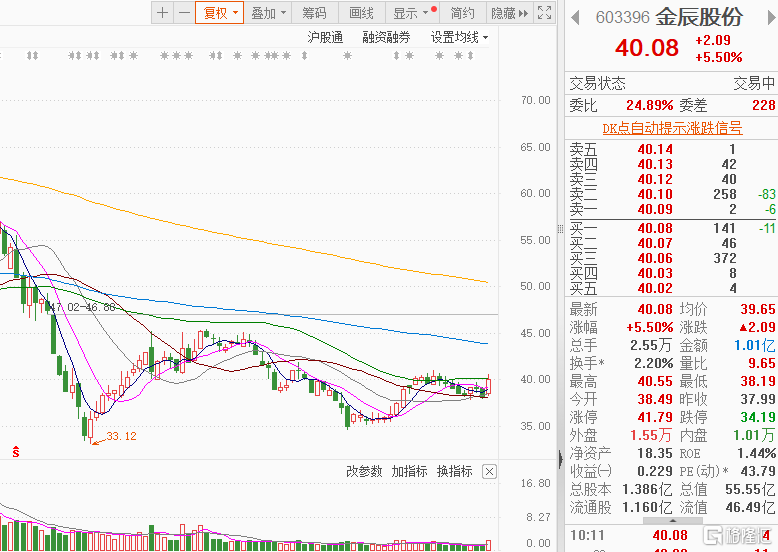Click the 跌停 value 34.19

point(758,417)
